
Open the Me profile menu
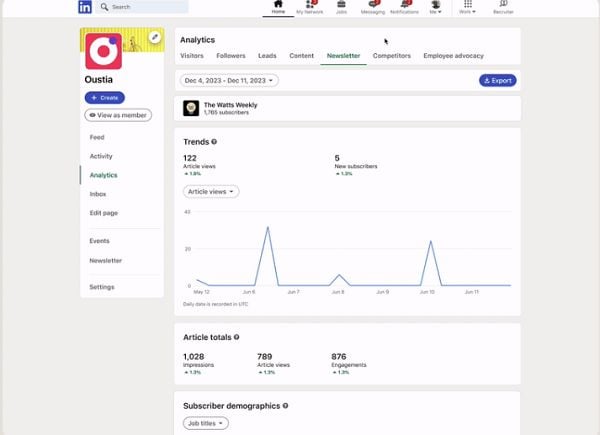point(435,8)
